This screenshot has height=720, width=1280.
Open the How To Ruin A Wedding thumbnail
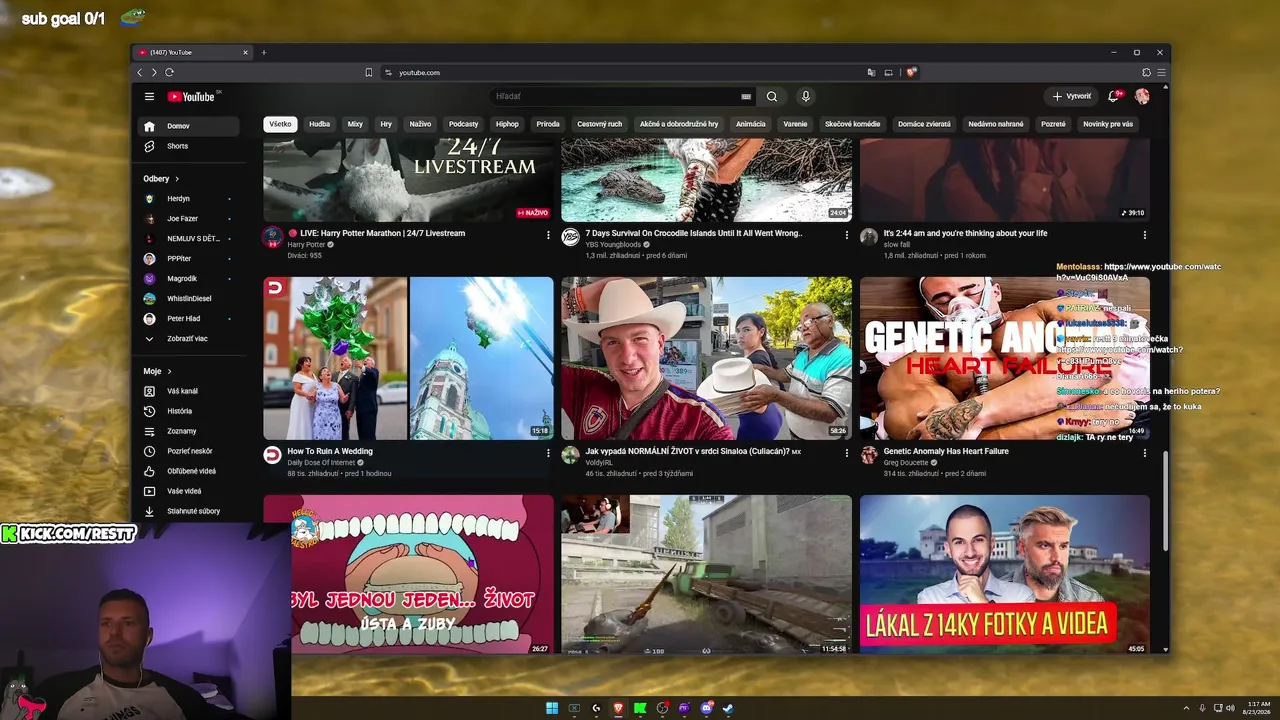(x=408, y=358)
